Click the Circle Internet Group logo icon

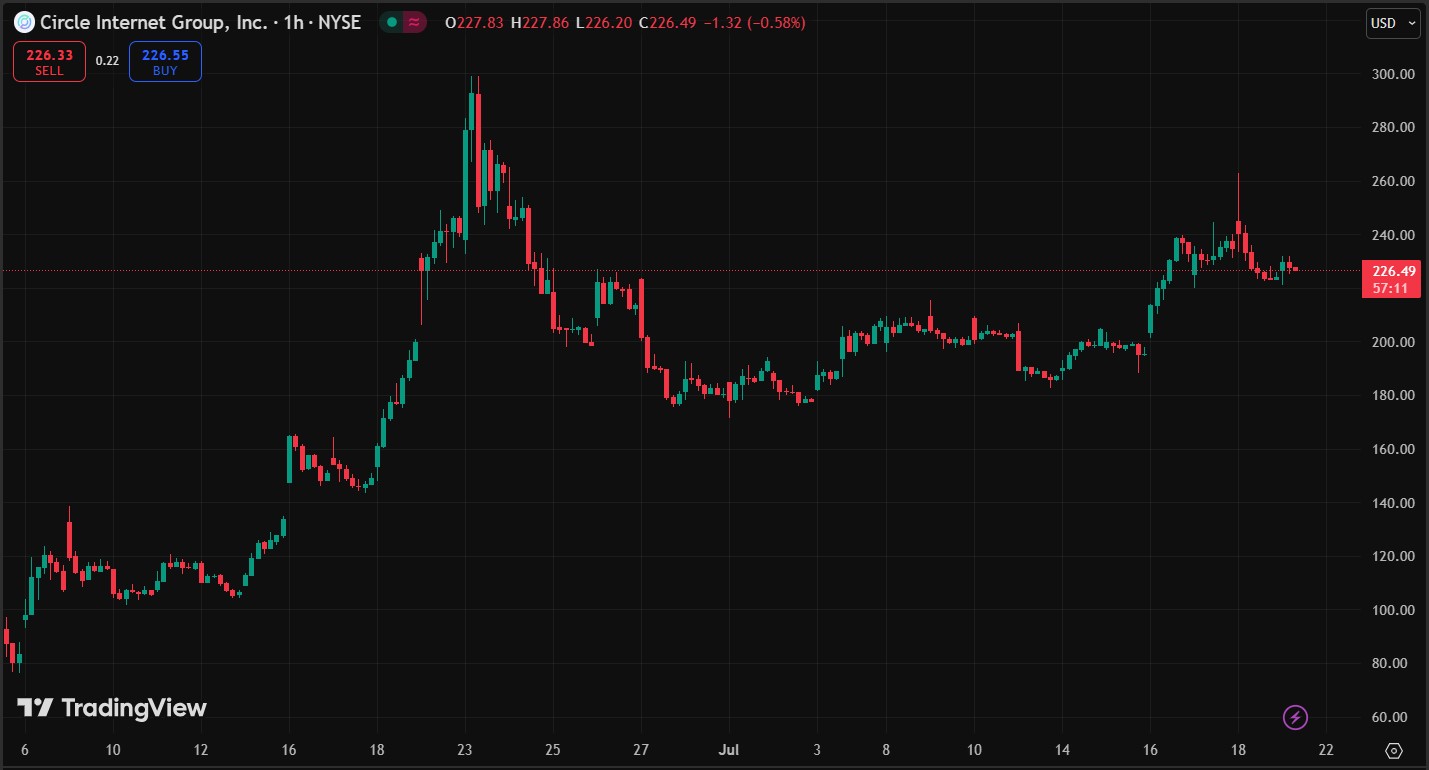23,22
